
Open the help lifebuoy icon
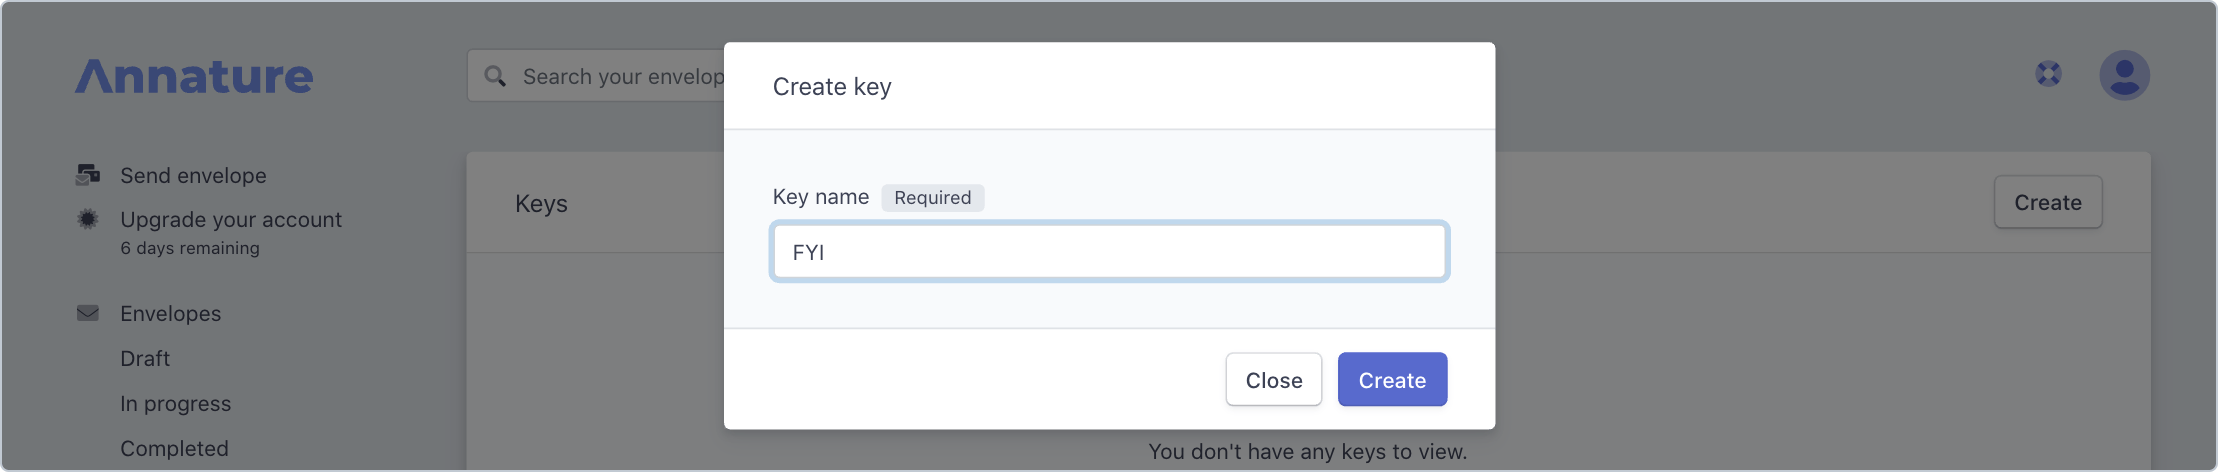click(2048, 74)
